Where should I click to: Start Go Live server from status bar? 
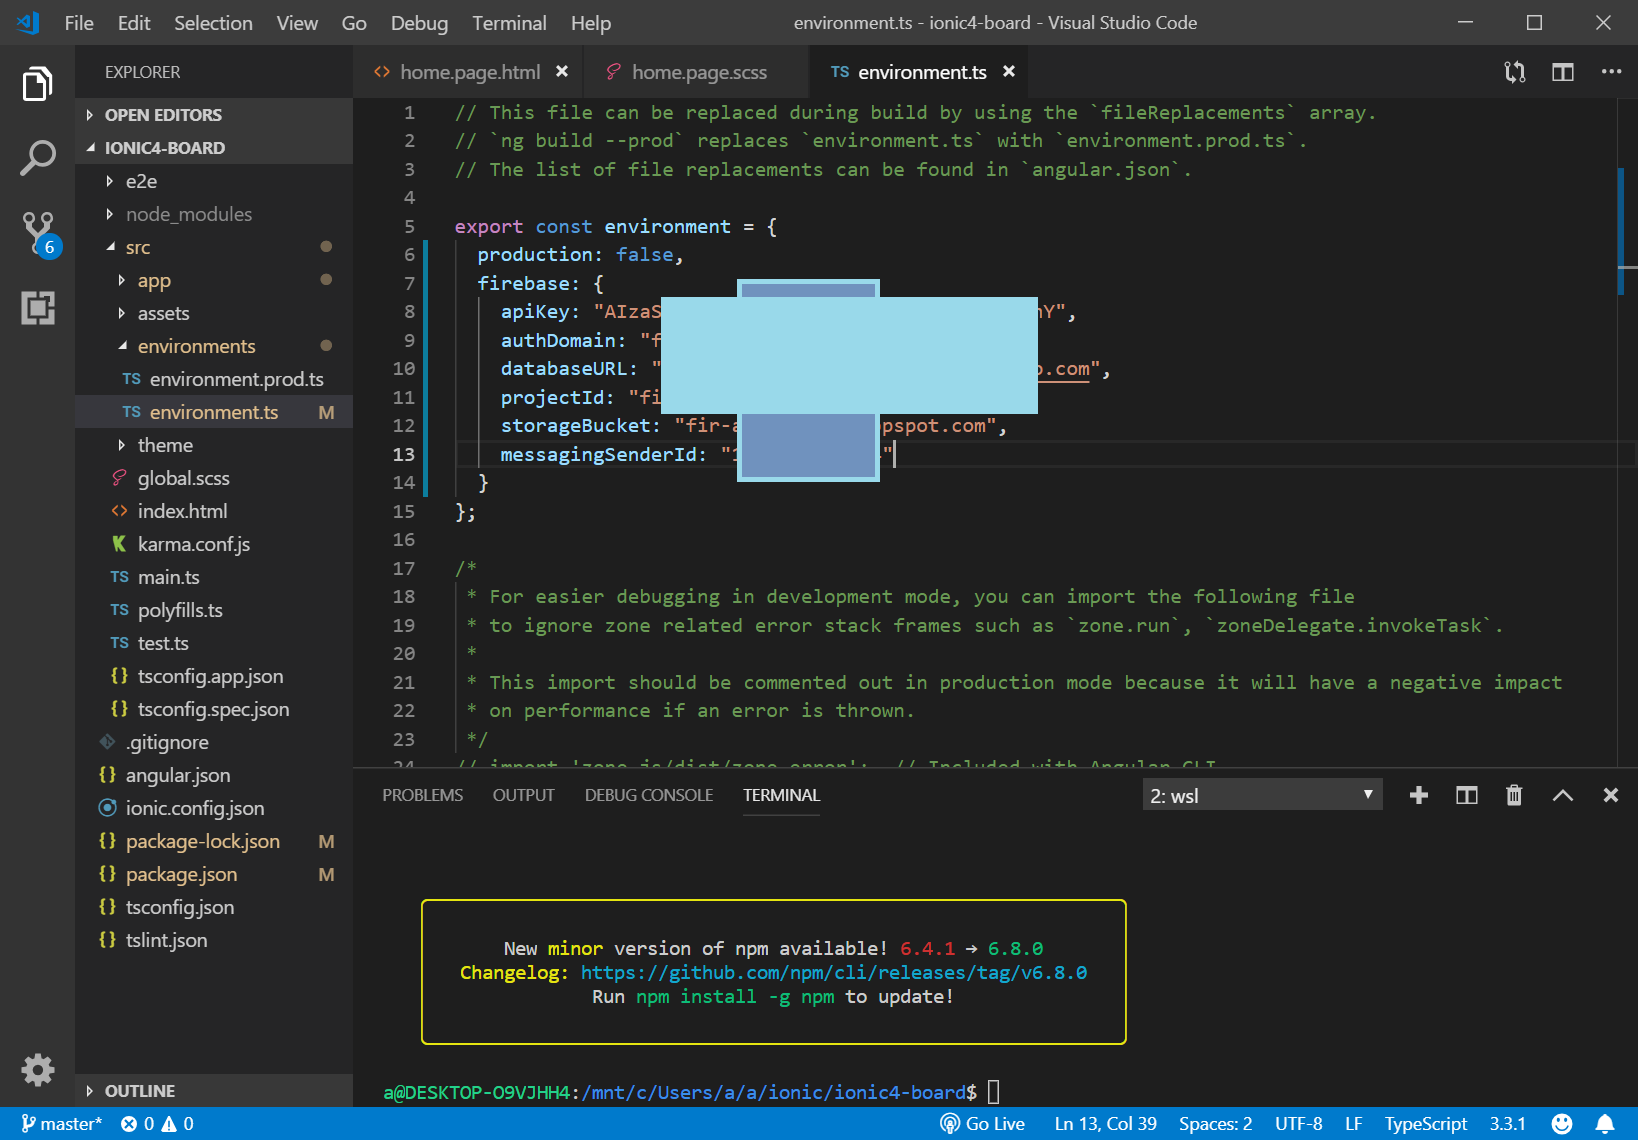click(983, 1124)
